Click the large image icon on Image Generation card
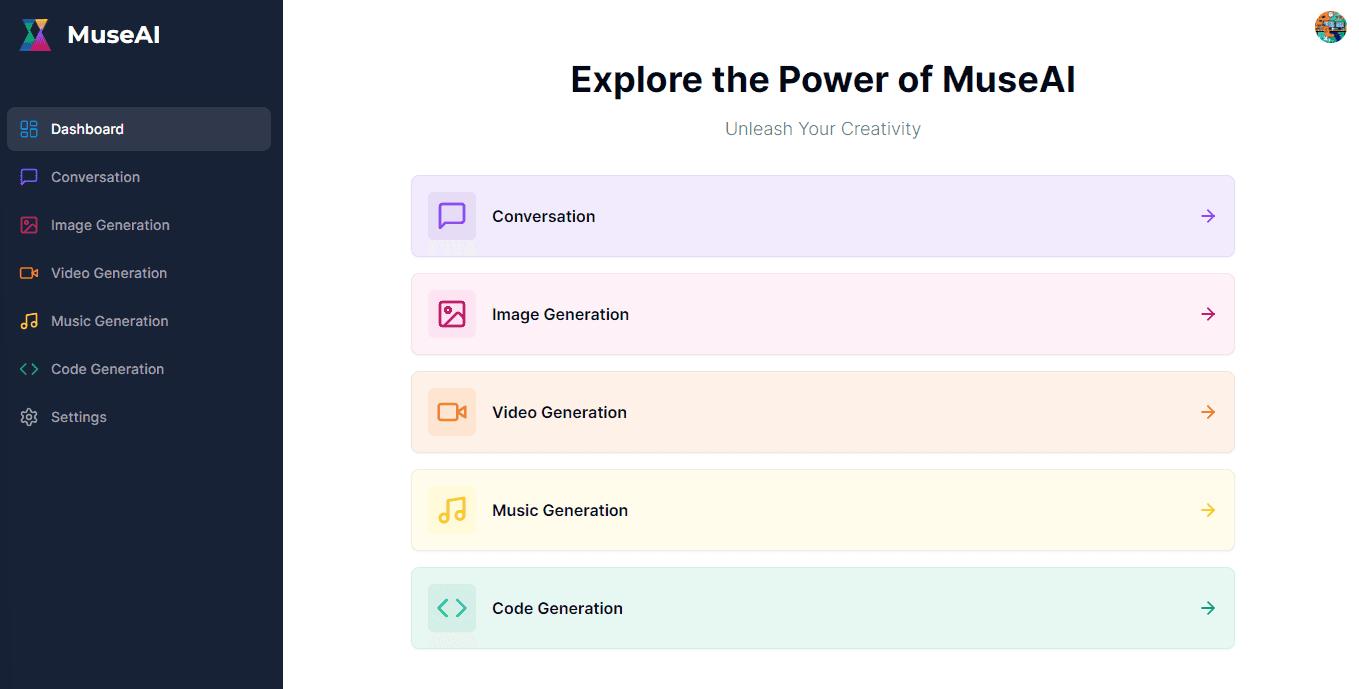This screenshot has width=1359, height=689. 452,314
